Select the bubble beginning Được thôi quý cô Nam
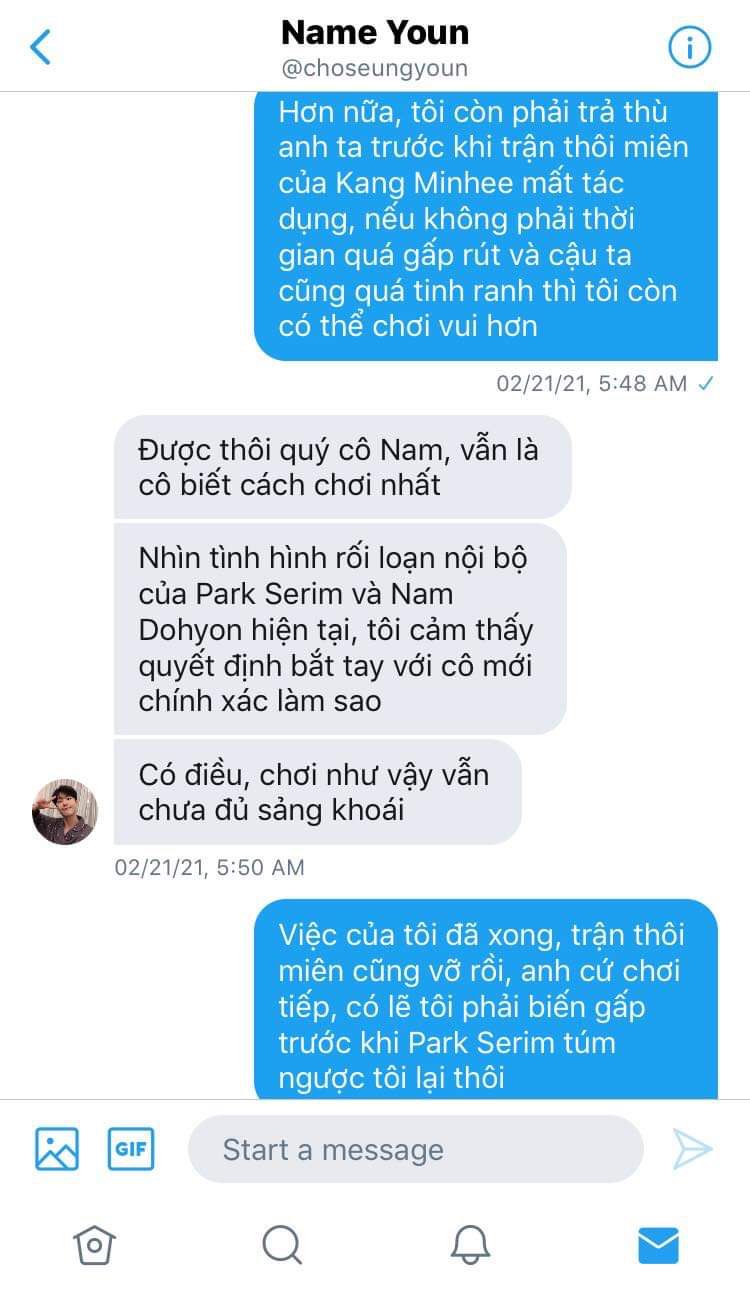Viewport: 750px width, 1297px height. pyautogui.click(x=342, y=467)
